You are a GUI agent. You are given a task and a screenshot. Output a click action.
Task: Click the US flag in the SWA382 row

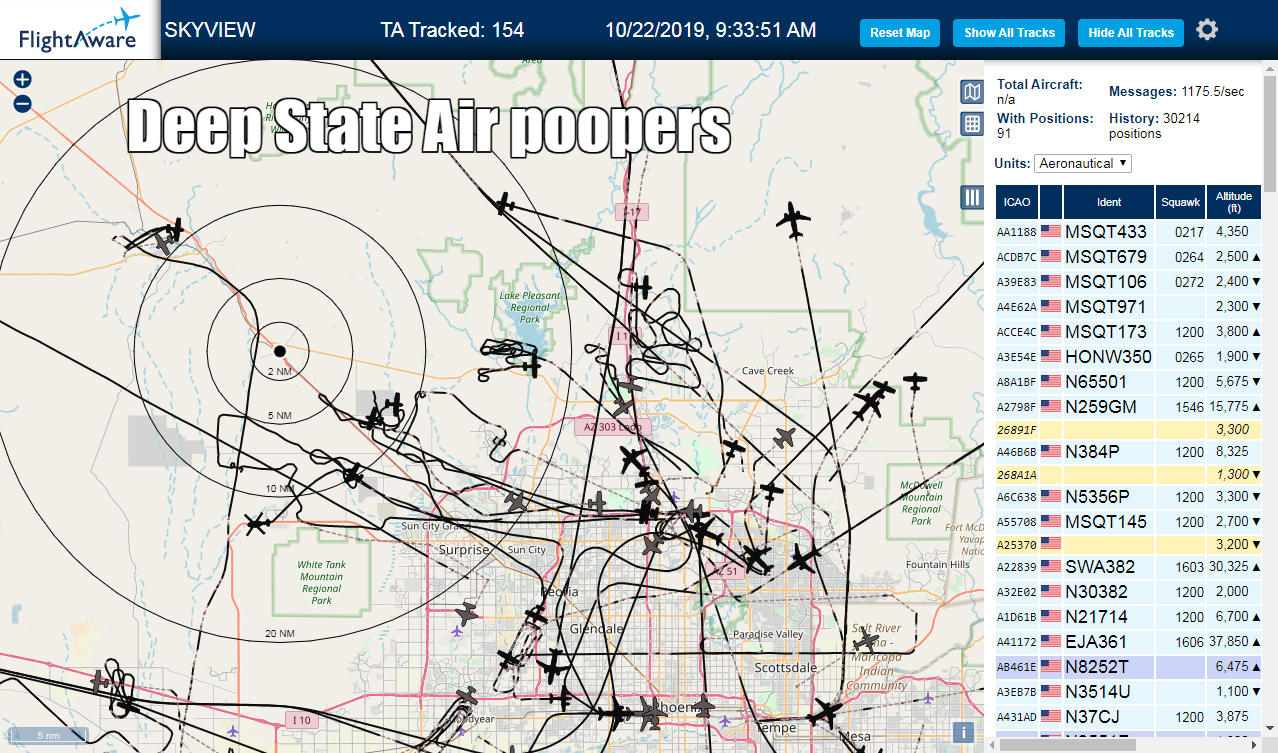[1051, 567]
